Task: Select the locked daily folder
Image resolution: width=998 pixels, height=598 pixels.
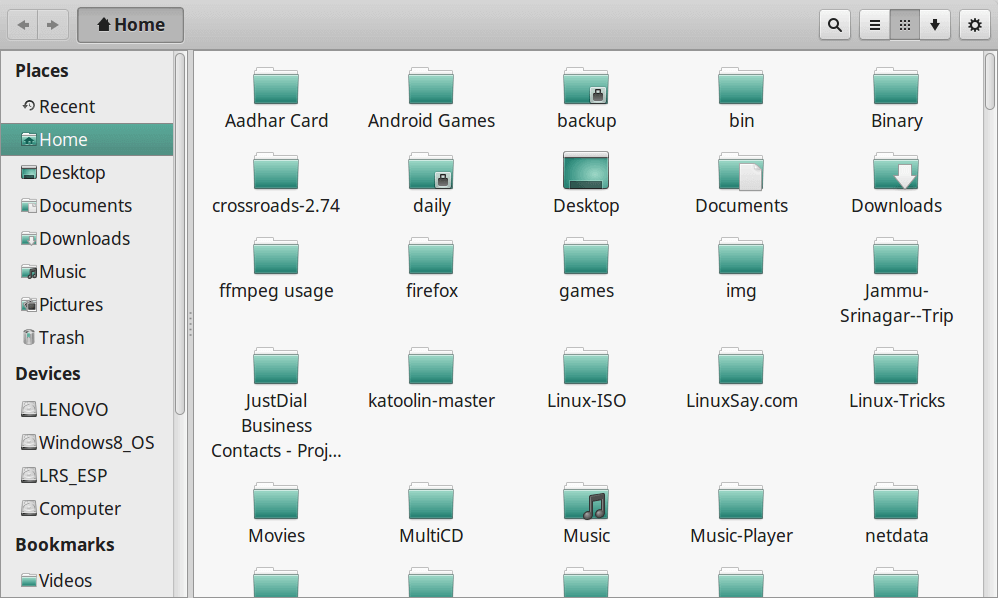Action: (431, 184)
